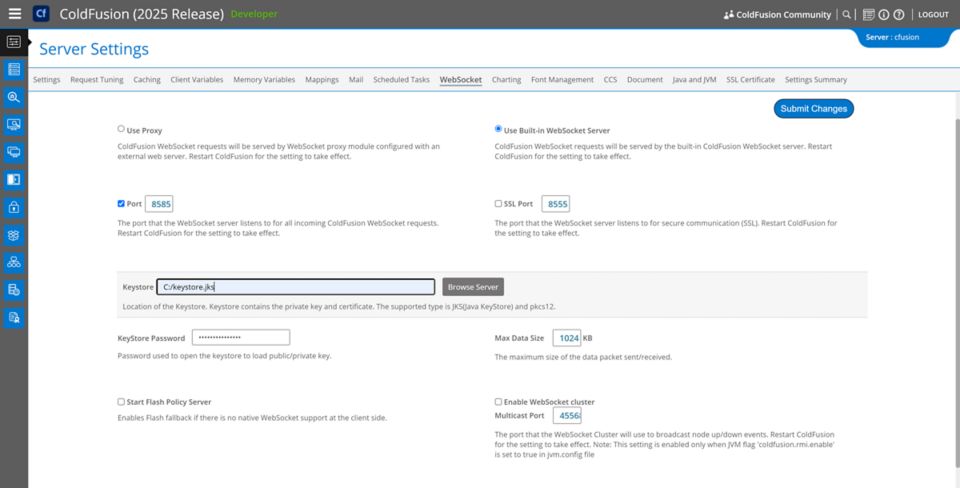This screenshot has width=960, height=488.
Task: Open the Java and JVM tab
Action: click(x=694, y=80)
